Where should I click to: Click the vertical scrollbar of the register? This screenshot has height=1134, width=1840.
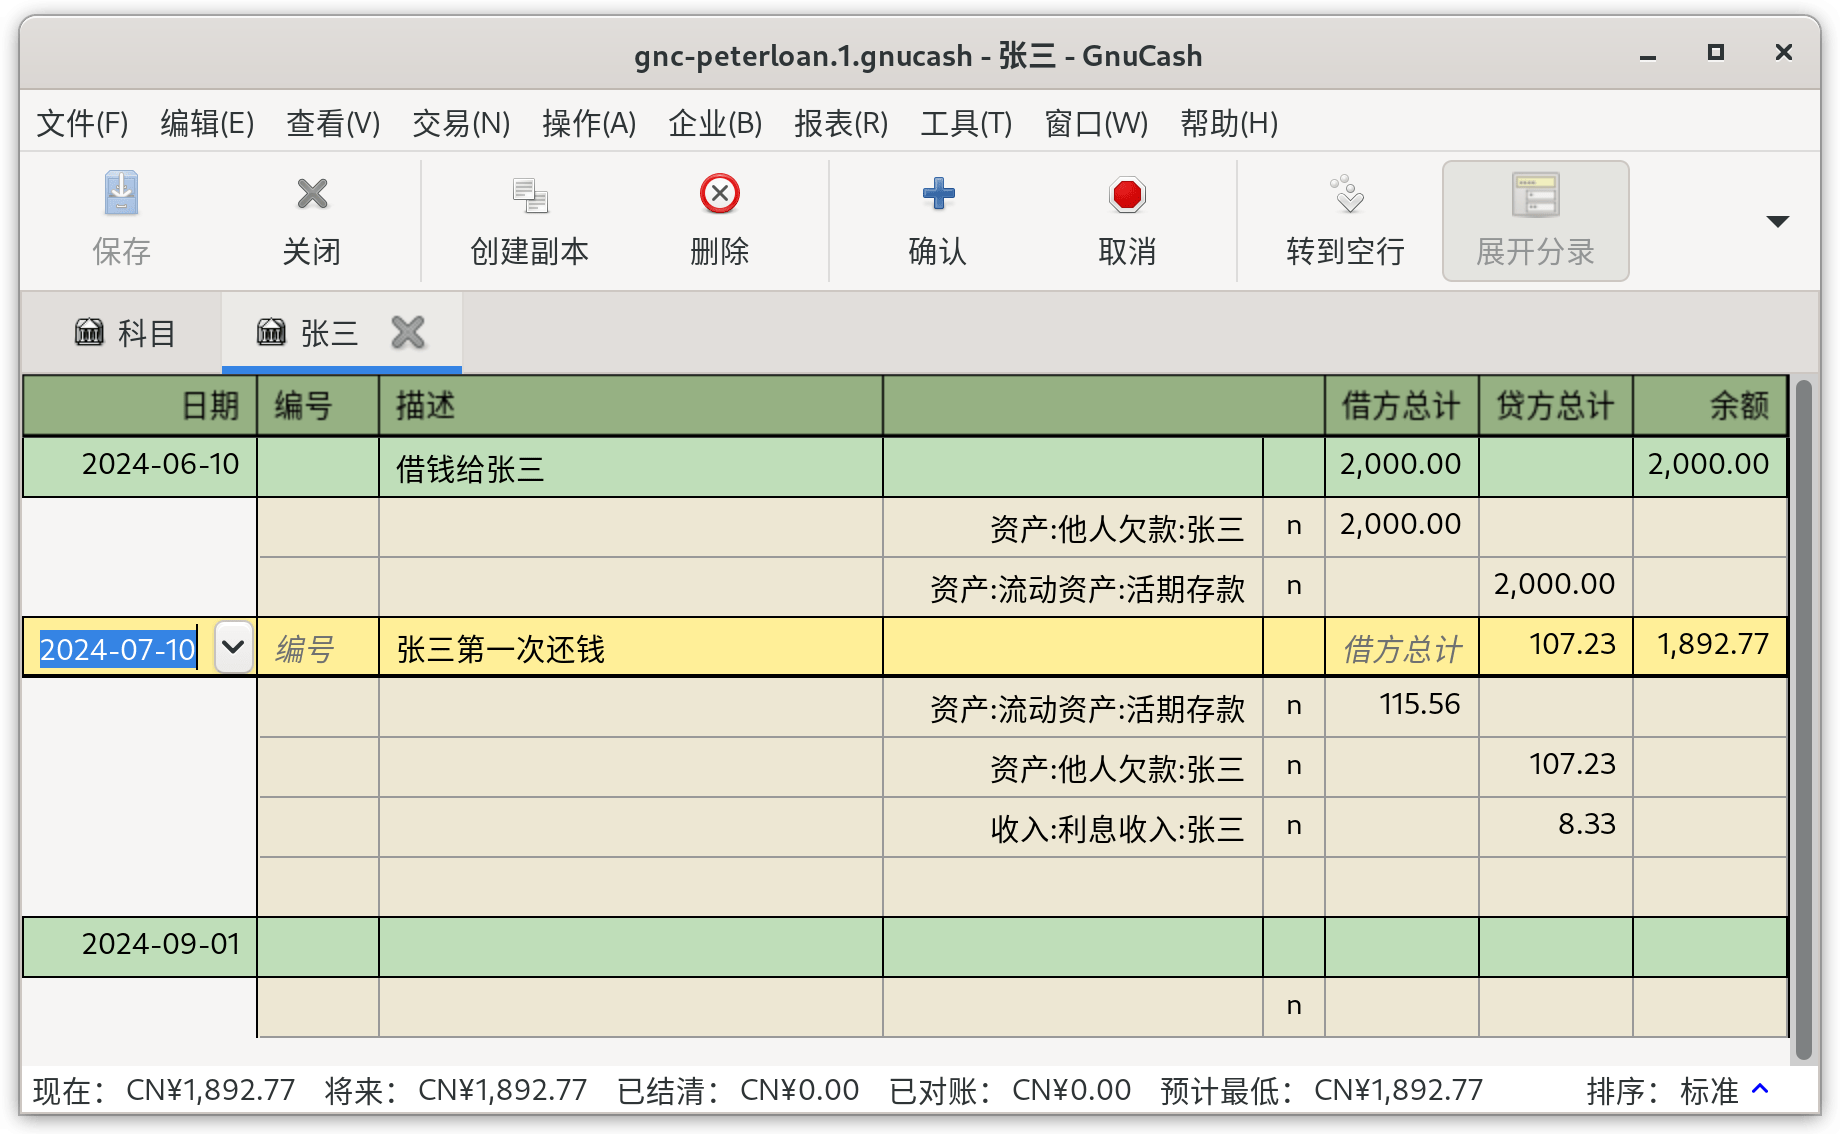pyautogui.click(x=1803, y=718)
